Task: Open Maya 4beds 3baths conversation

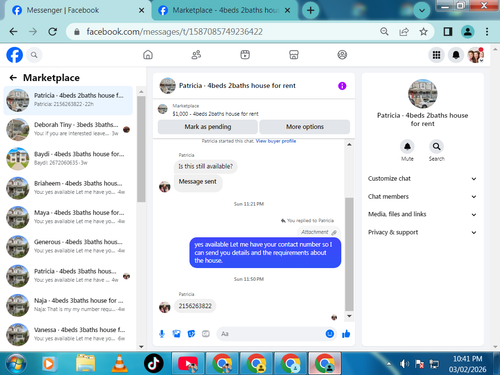Action: (x=68, y=217)
